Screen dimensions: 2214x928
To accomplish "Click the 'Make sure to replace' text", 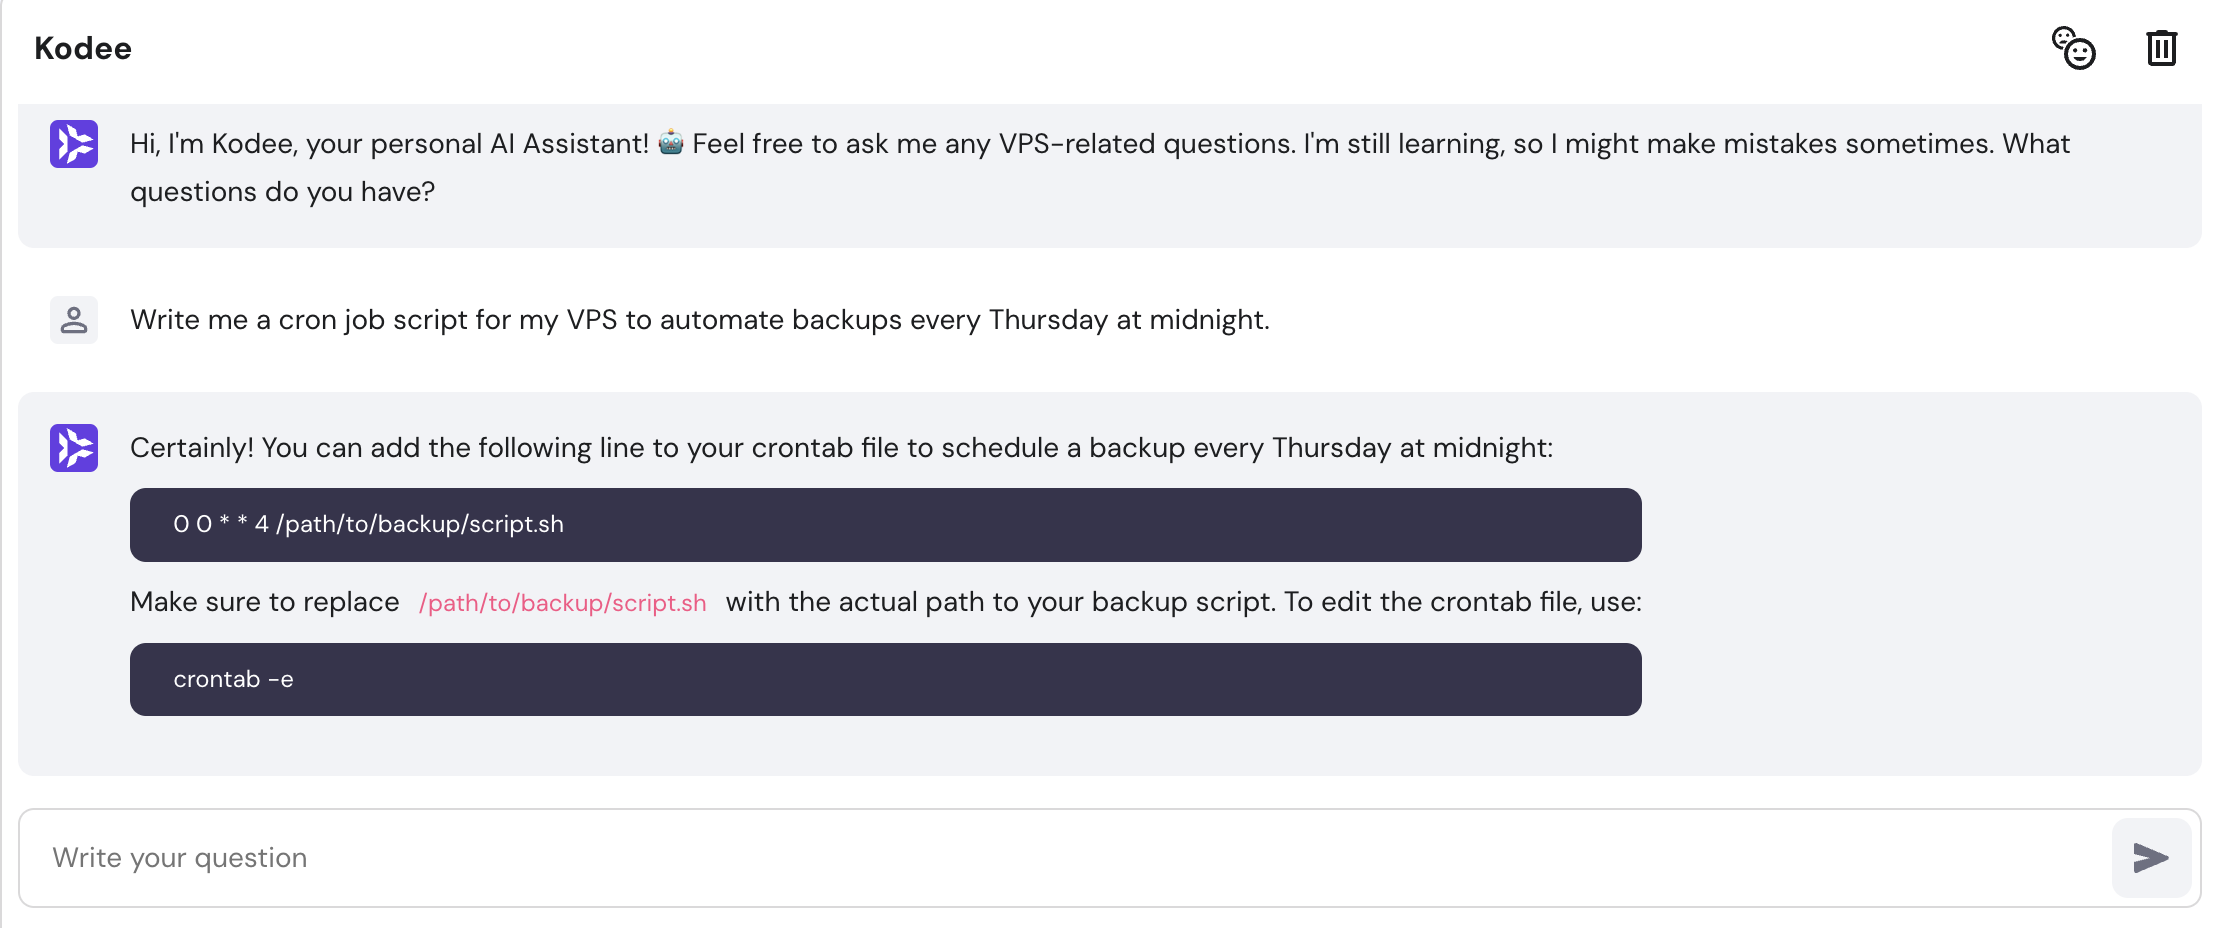I will [x=265, y=602].
